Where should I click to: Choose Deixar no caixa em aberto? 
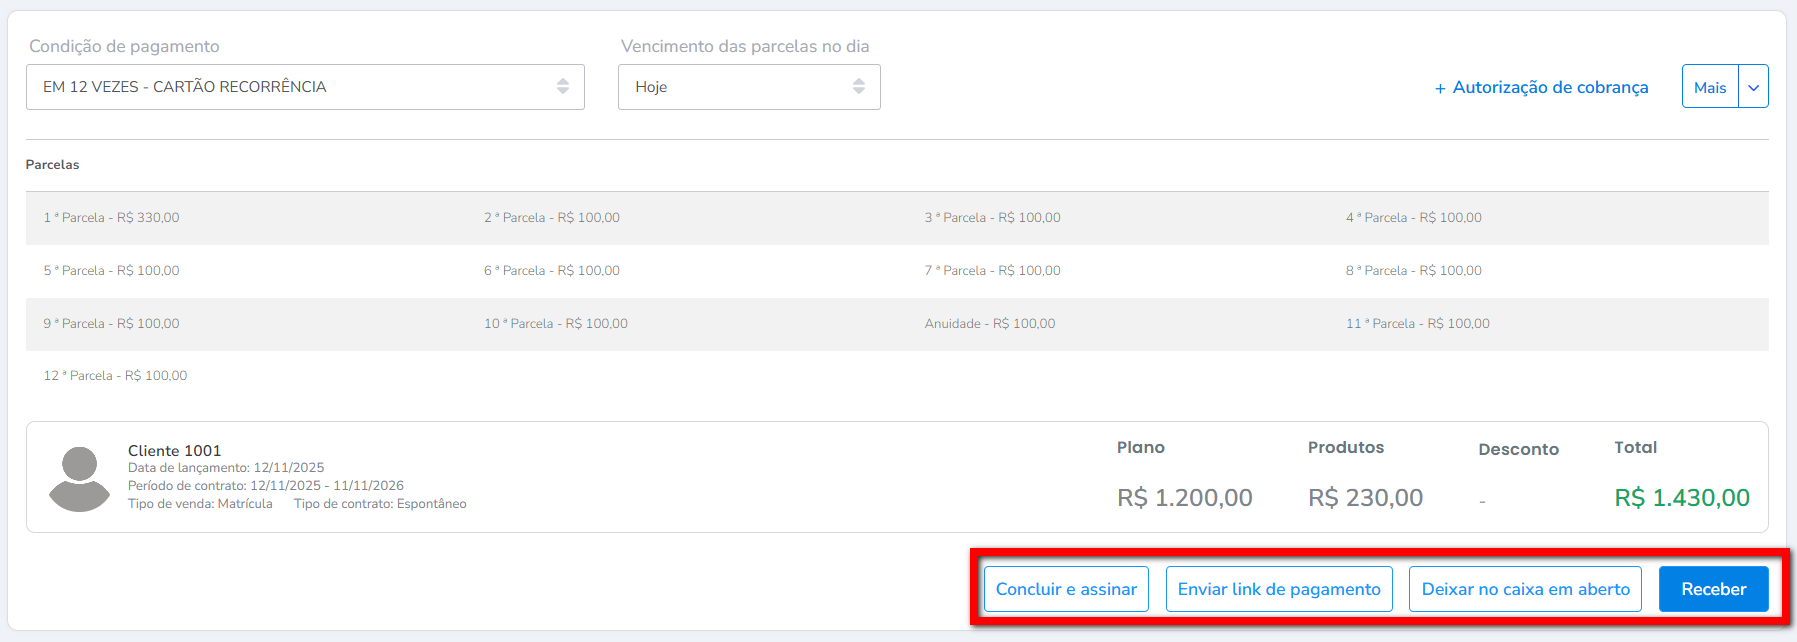tap(1525, 589)
